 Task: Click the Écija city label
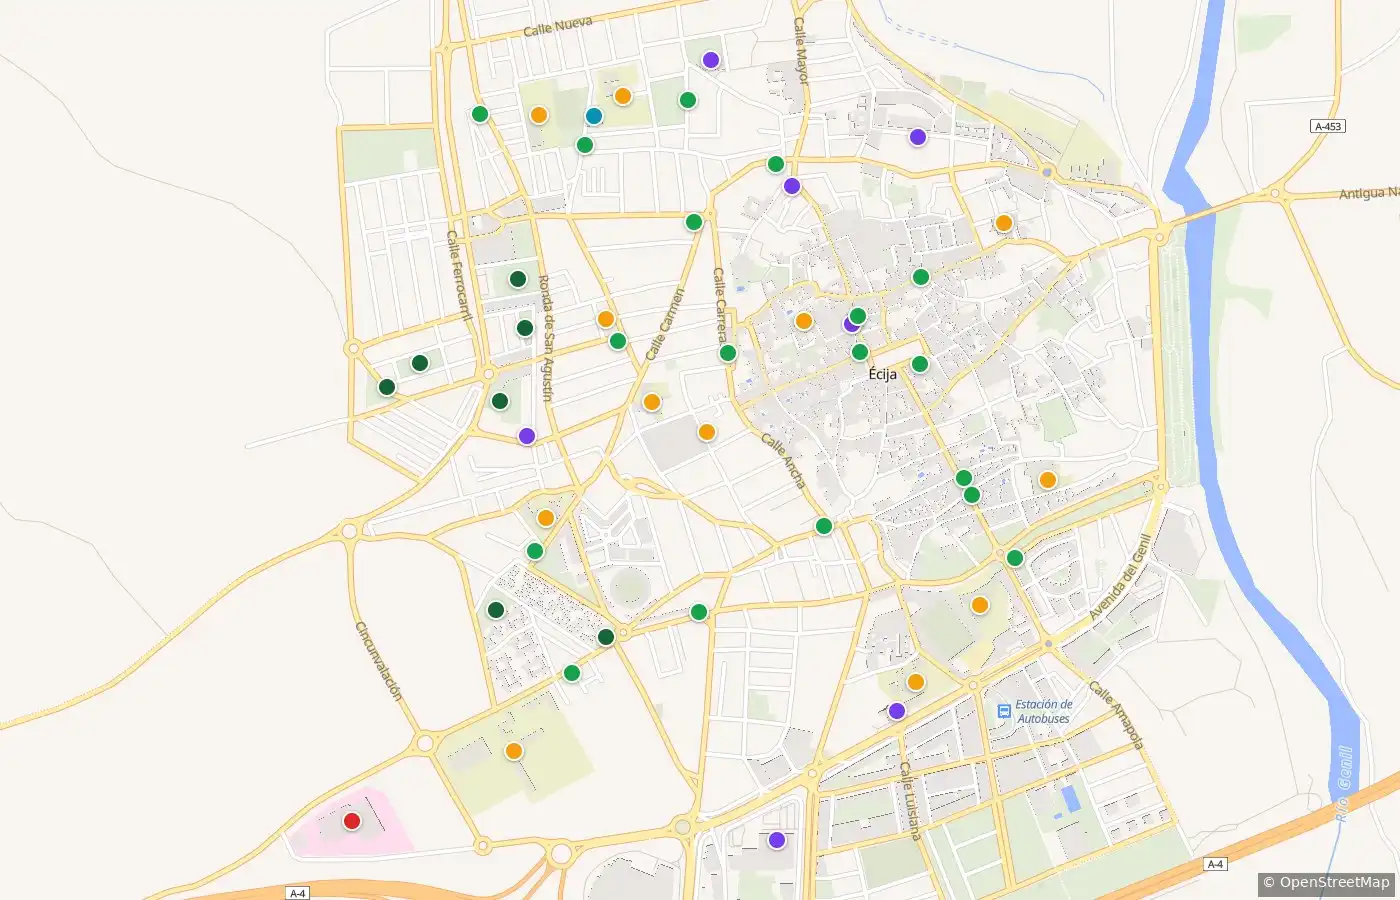pyautogui.click(x=883, y=374)
